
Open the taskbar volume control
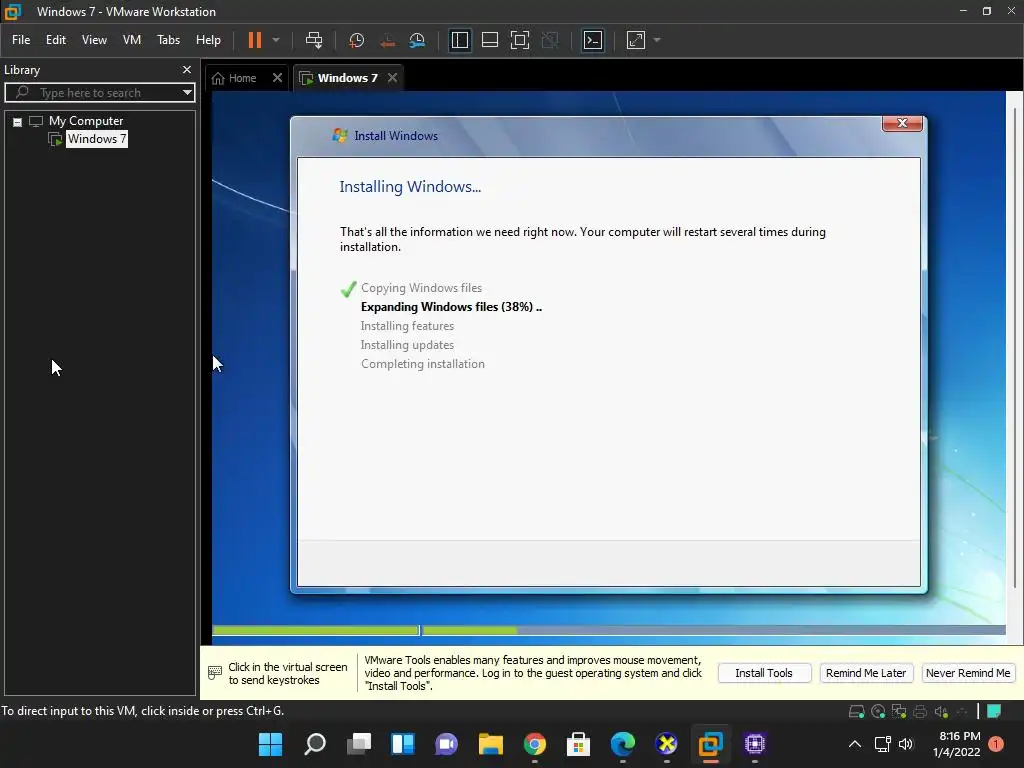point(906,744)
